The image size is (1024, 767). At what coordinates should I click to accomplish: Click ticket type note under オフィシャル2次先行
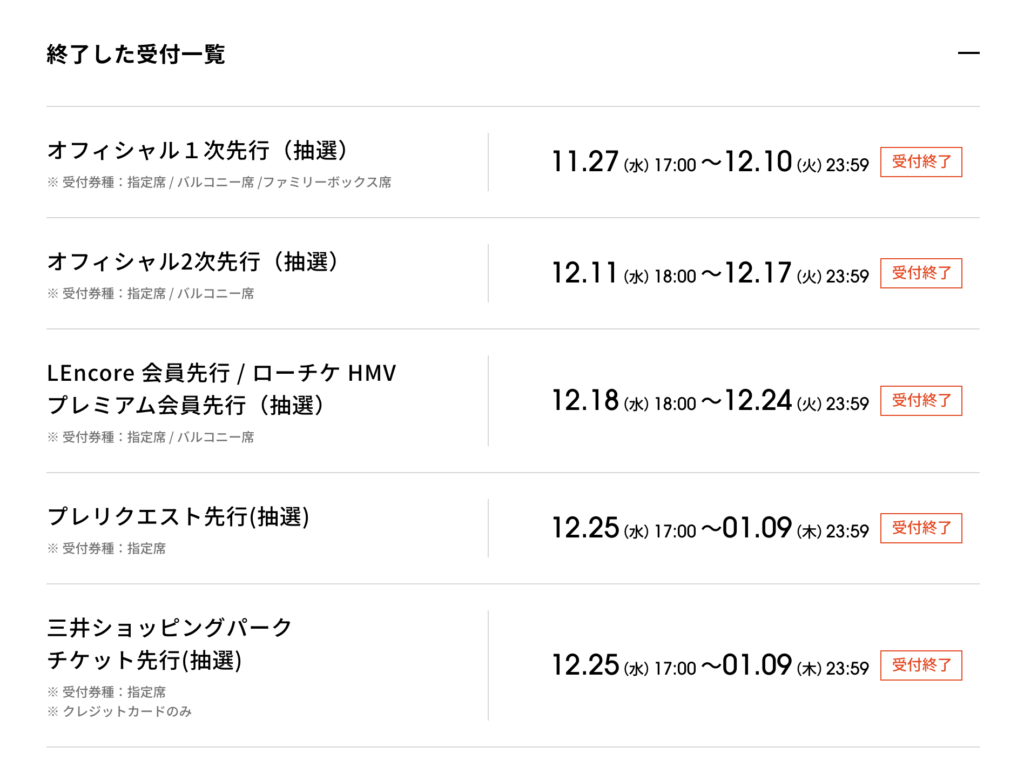pyautogui.click(x=151, y=294)
